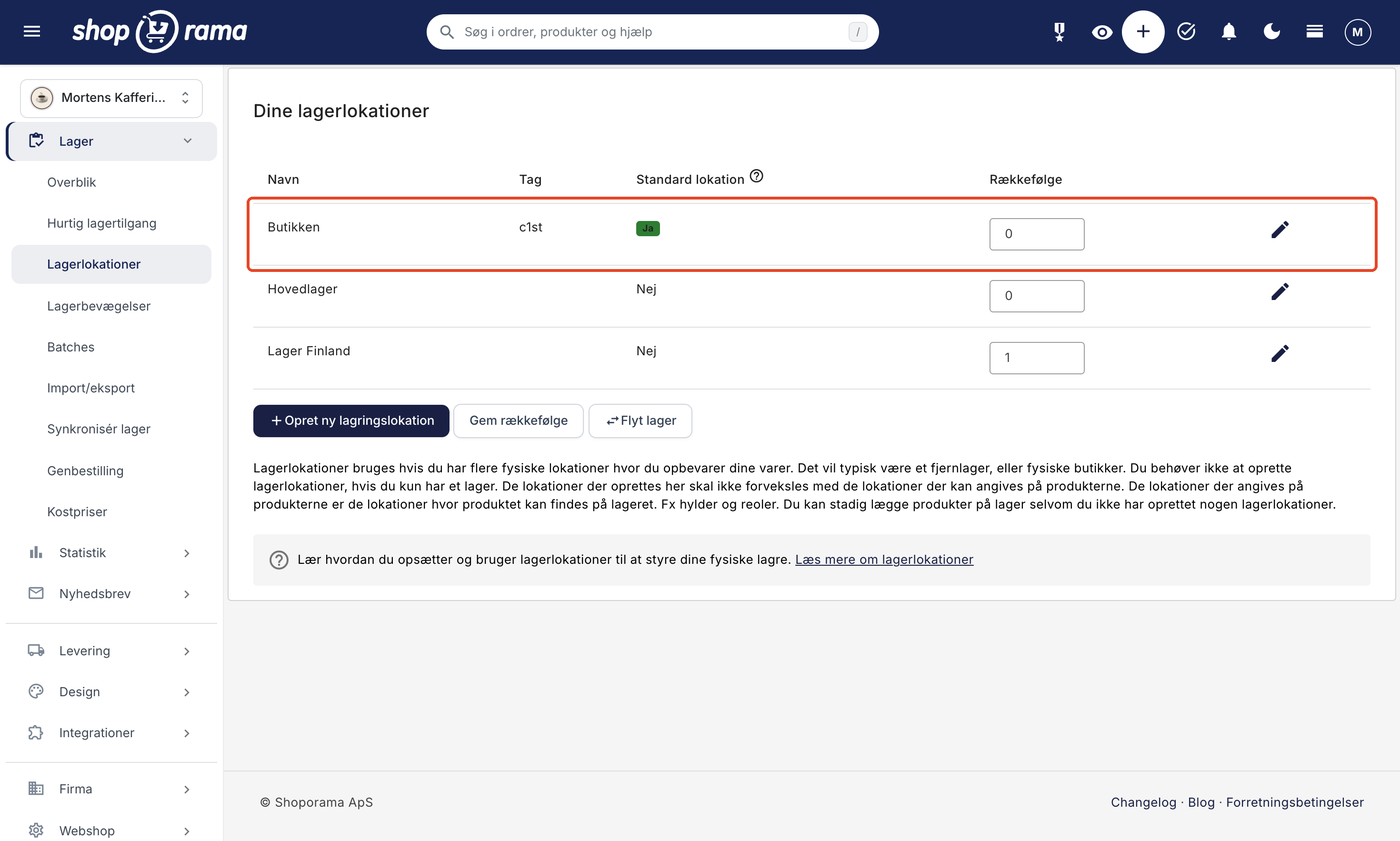The image size is (1400, 841).
Task: Open the checkmark tasks icon
Action: point(1186,32)
